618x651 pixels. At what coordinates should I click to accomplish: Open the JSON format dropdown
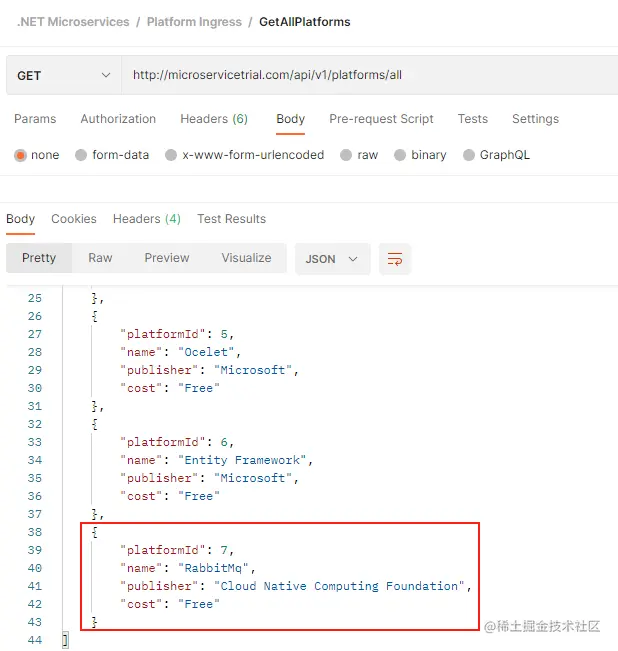point(332,259)
